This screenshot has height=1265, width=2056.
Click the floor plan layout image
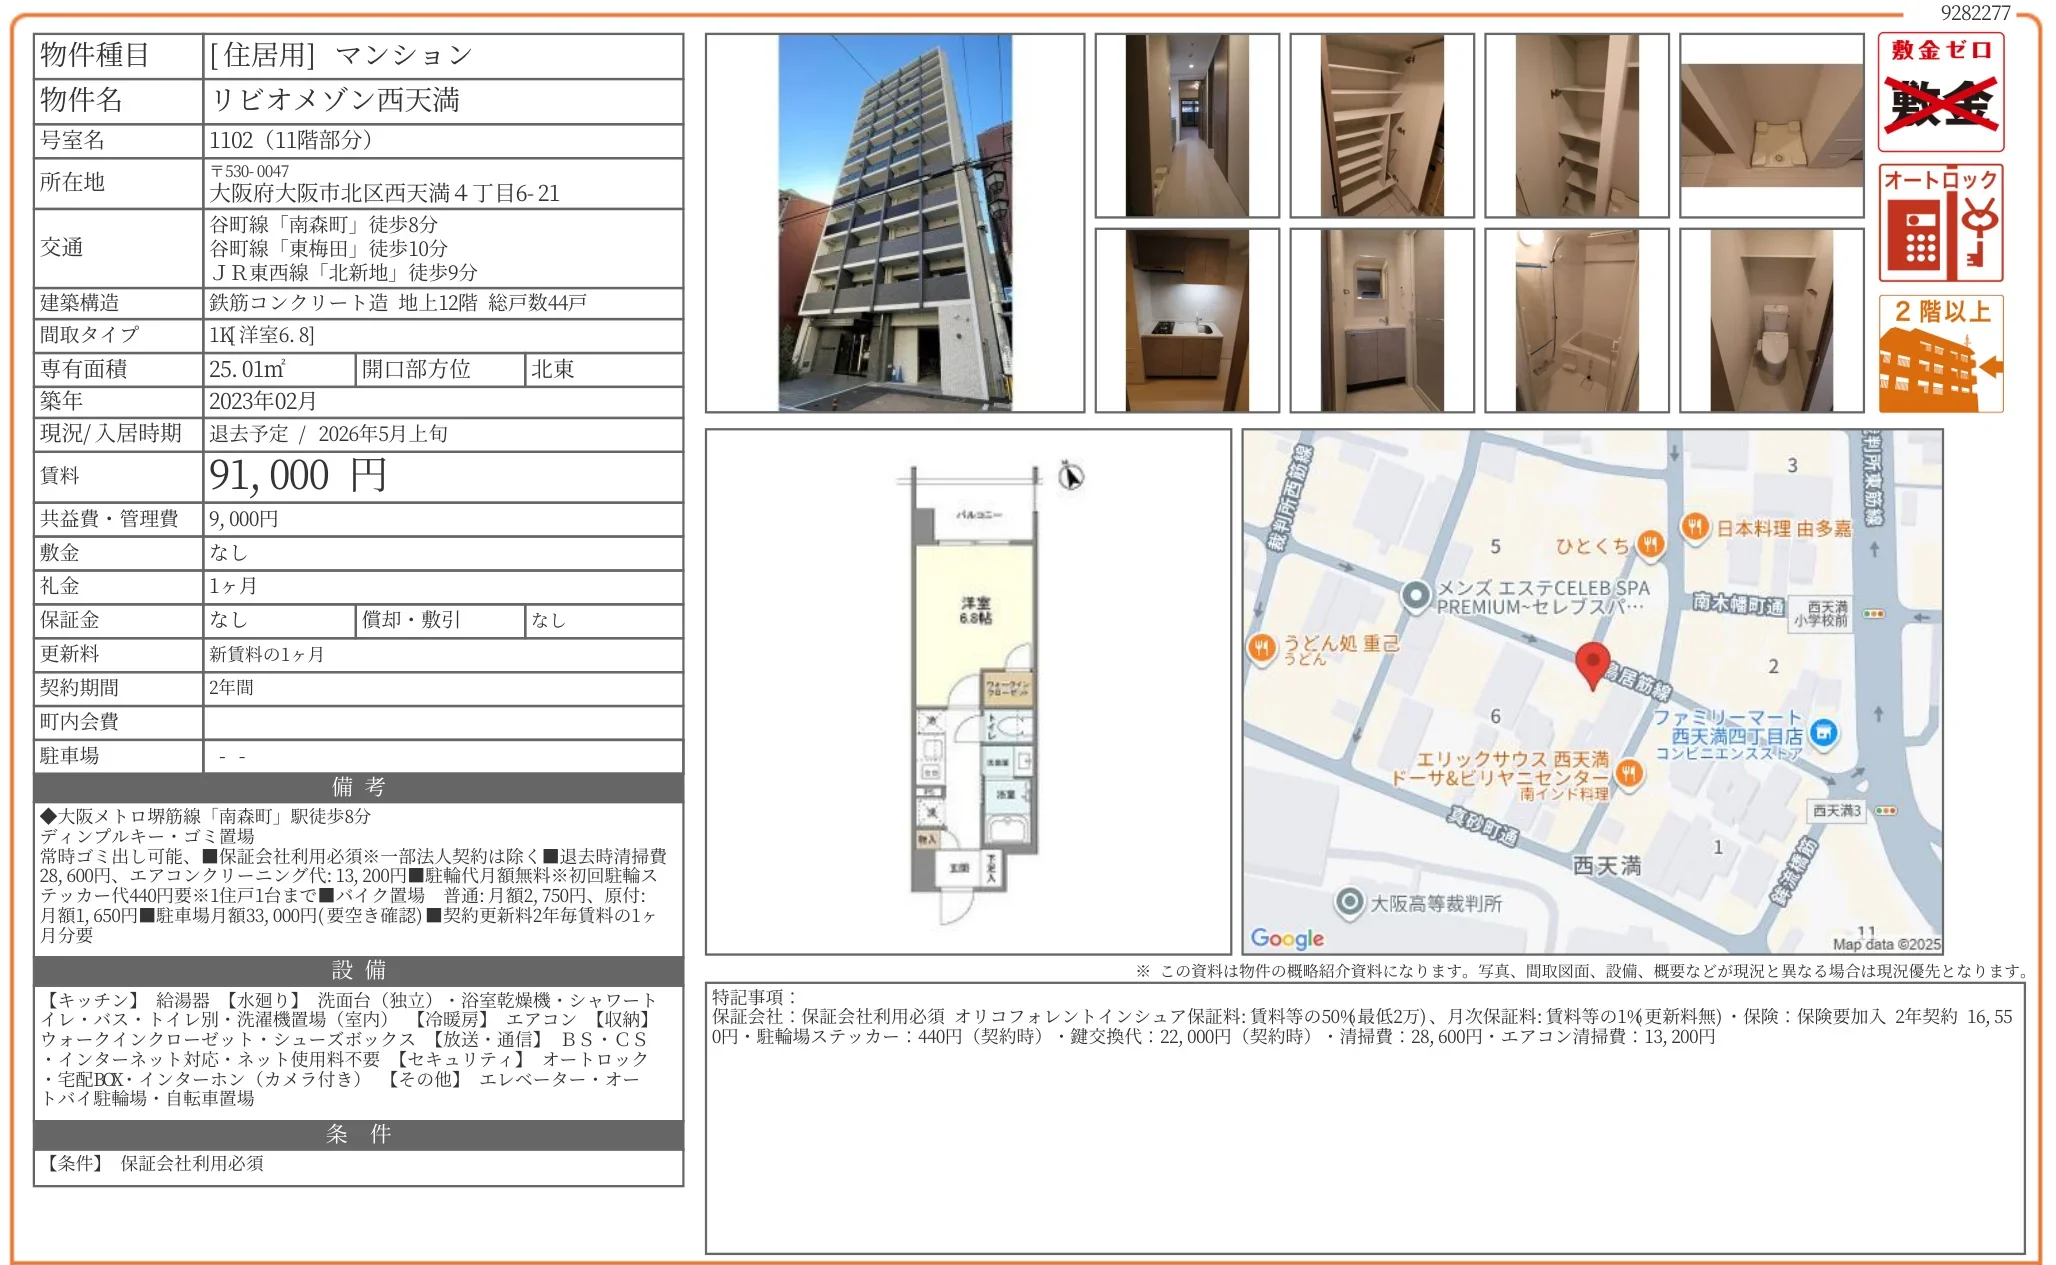967,690
